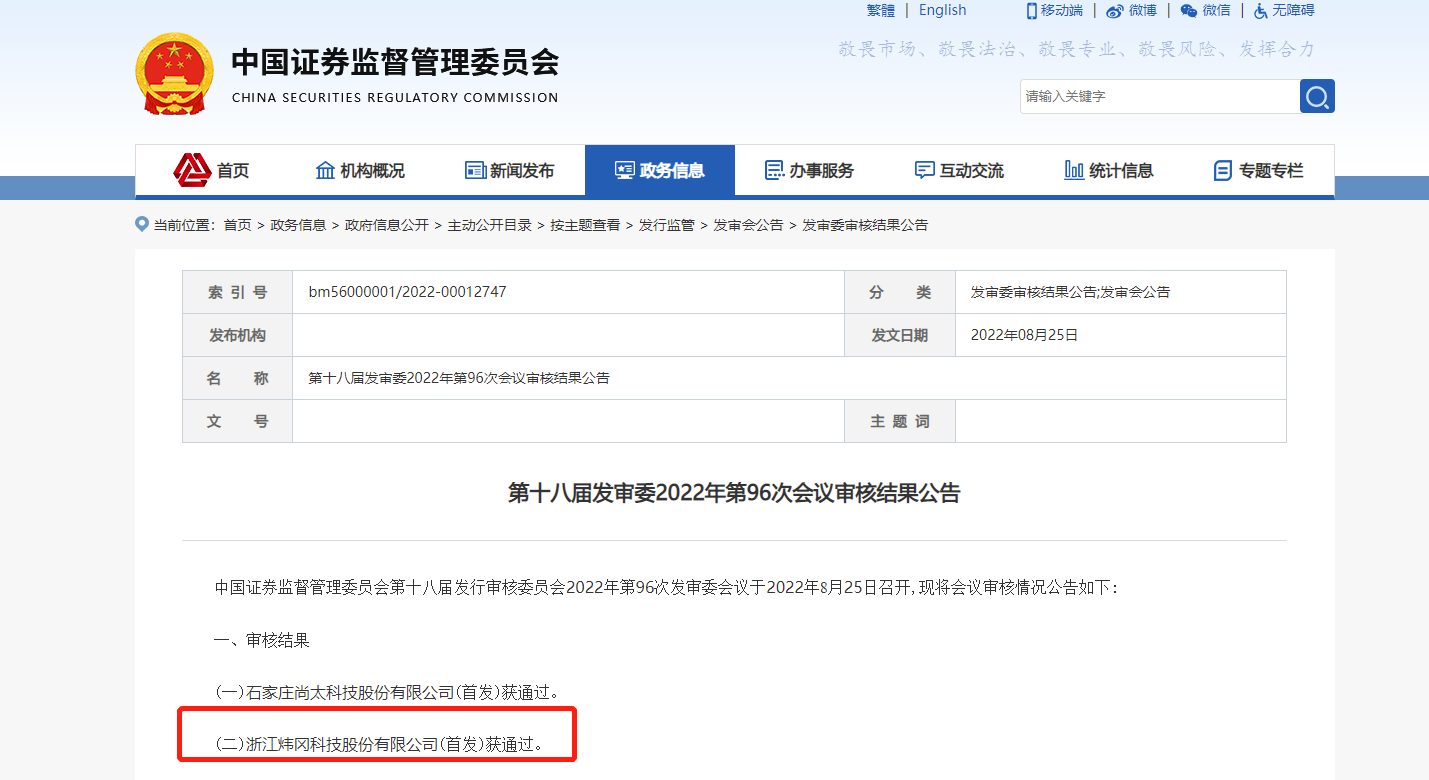
Task: Click the national emblem logo
Action: 174,74
